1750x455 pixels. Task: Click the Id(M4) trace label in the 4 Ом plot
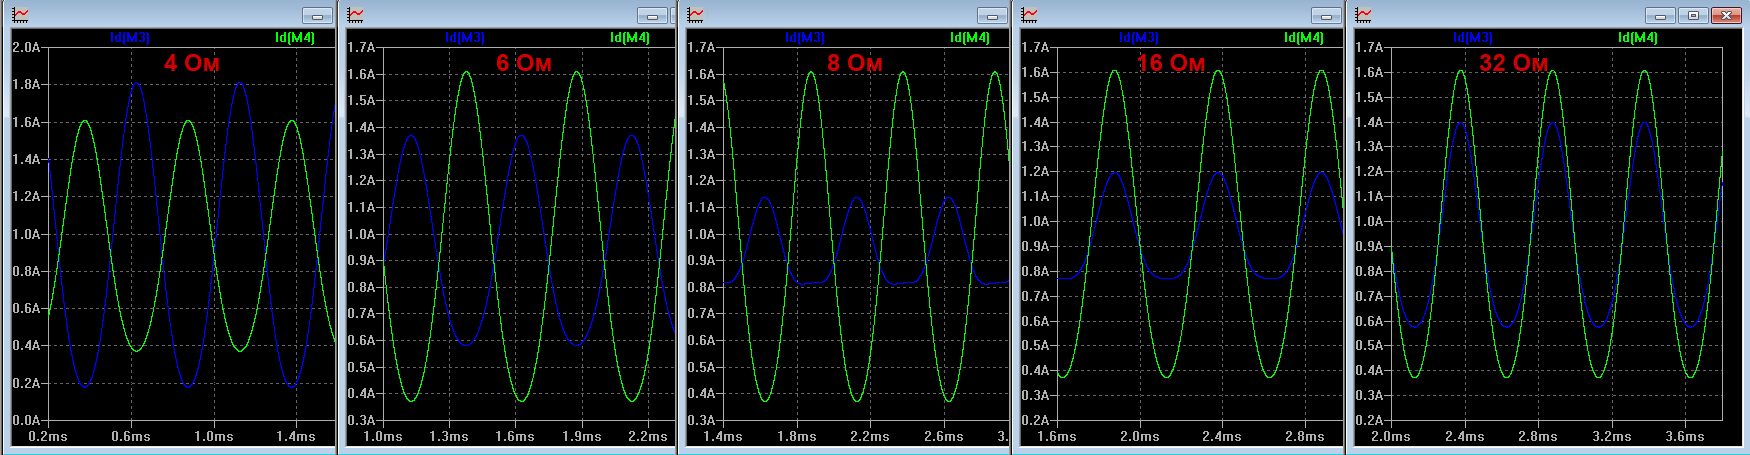coord(295,37)
